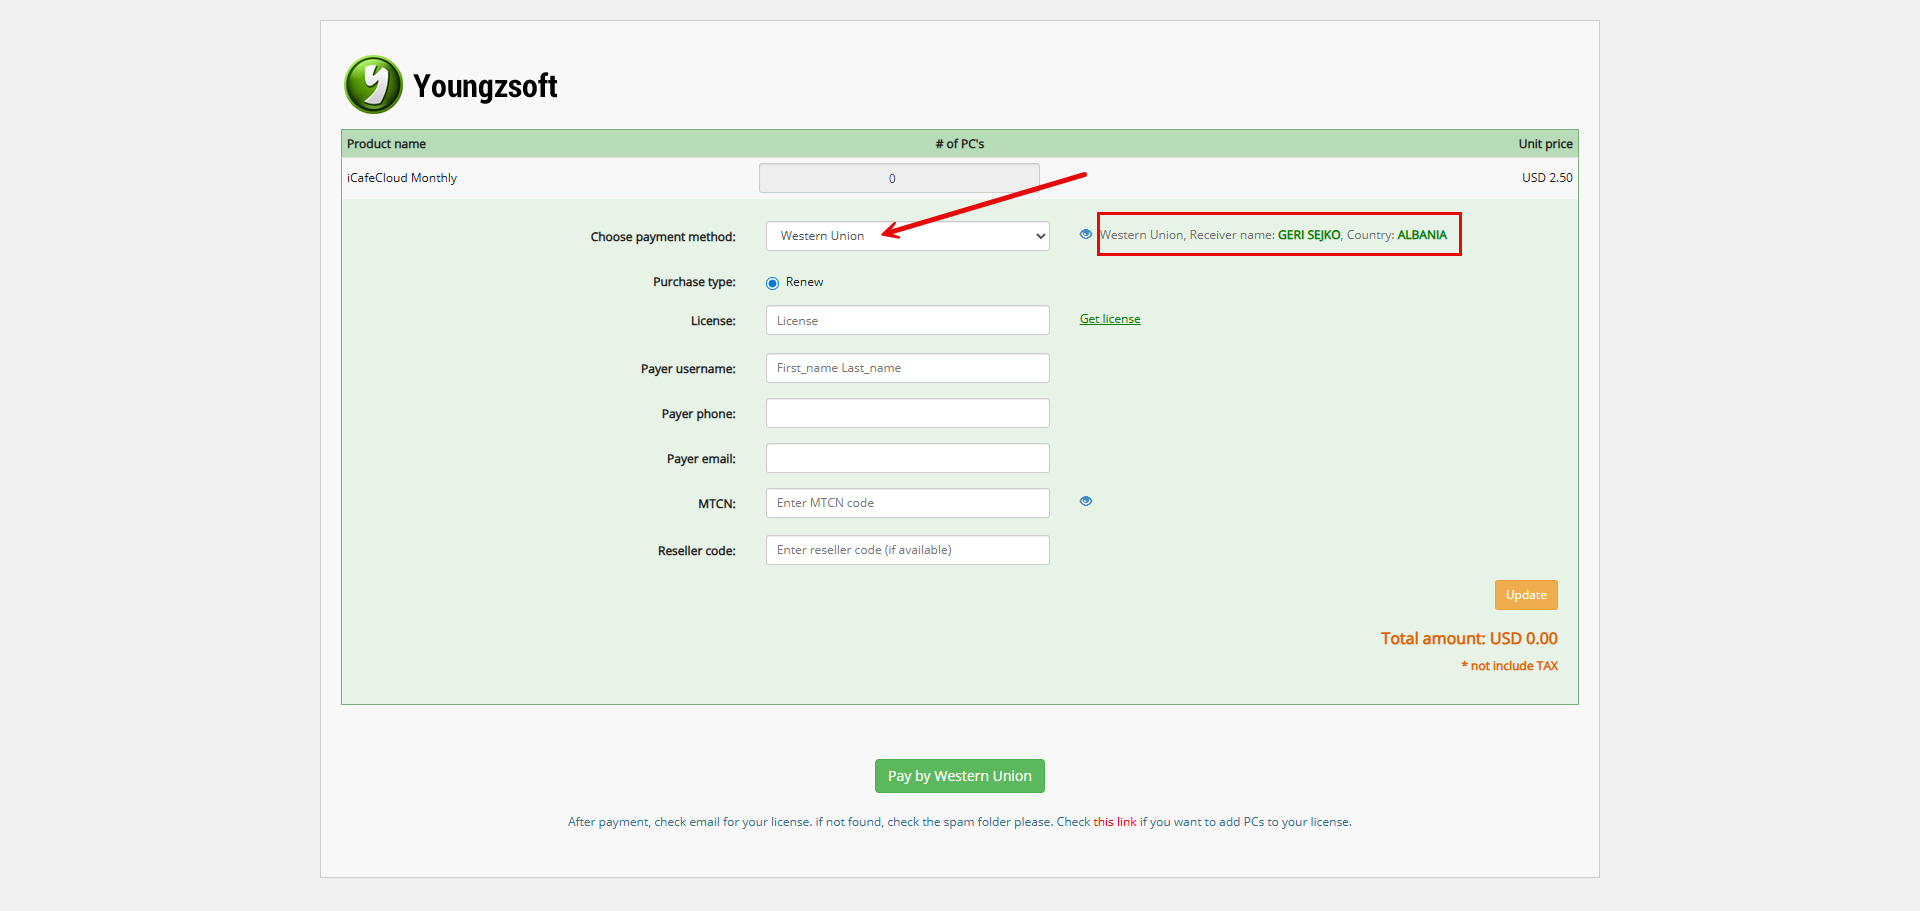Click the Reseller code input field
1920x911 pixels.
click(x=907, y=550)
